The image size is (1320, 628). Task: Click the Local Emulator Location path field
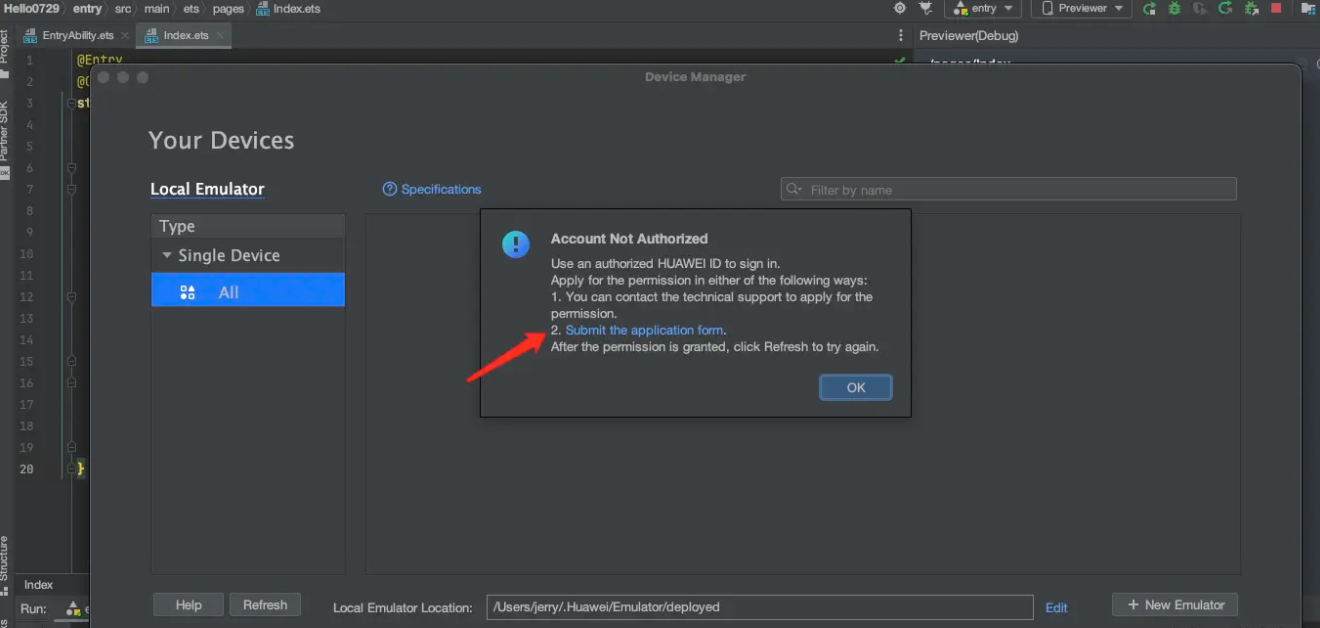pyautogui.click(x=760, y=607)
